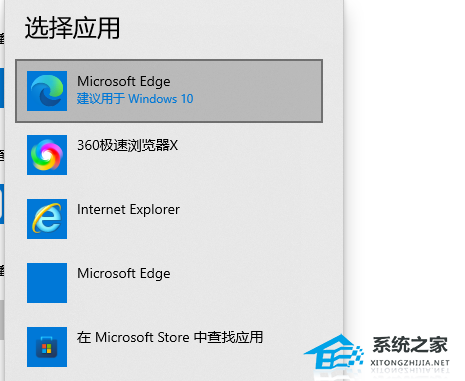The height and width of the screenshot is (381, 465).
Task: Choose the 360极速浏览器X text entry
Action: pos(128,146)
